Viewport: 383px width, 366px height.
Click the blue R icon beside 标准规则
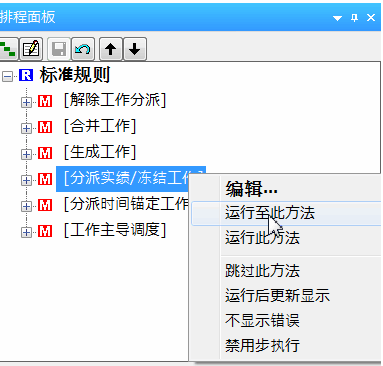pyautogui.click(x=26, y=75)
